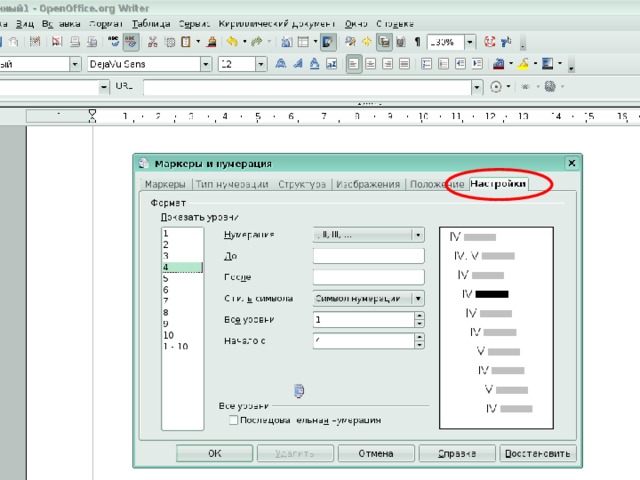The width and height of the screenshot is (640, 480).
Task: Click the Increase Indent icon
Action: pos(477,64)
